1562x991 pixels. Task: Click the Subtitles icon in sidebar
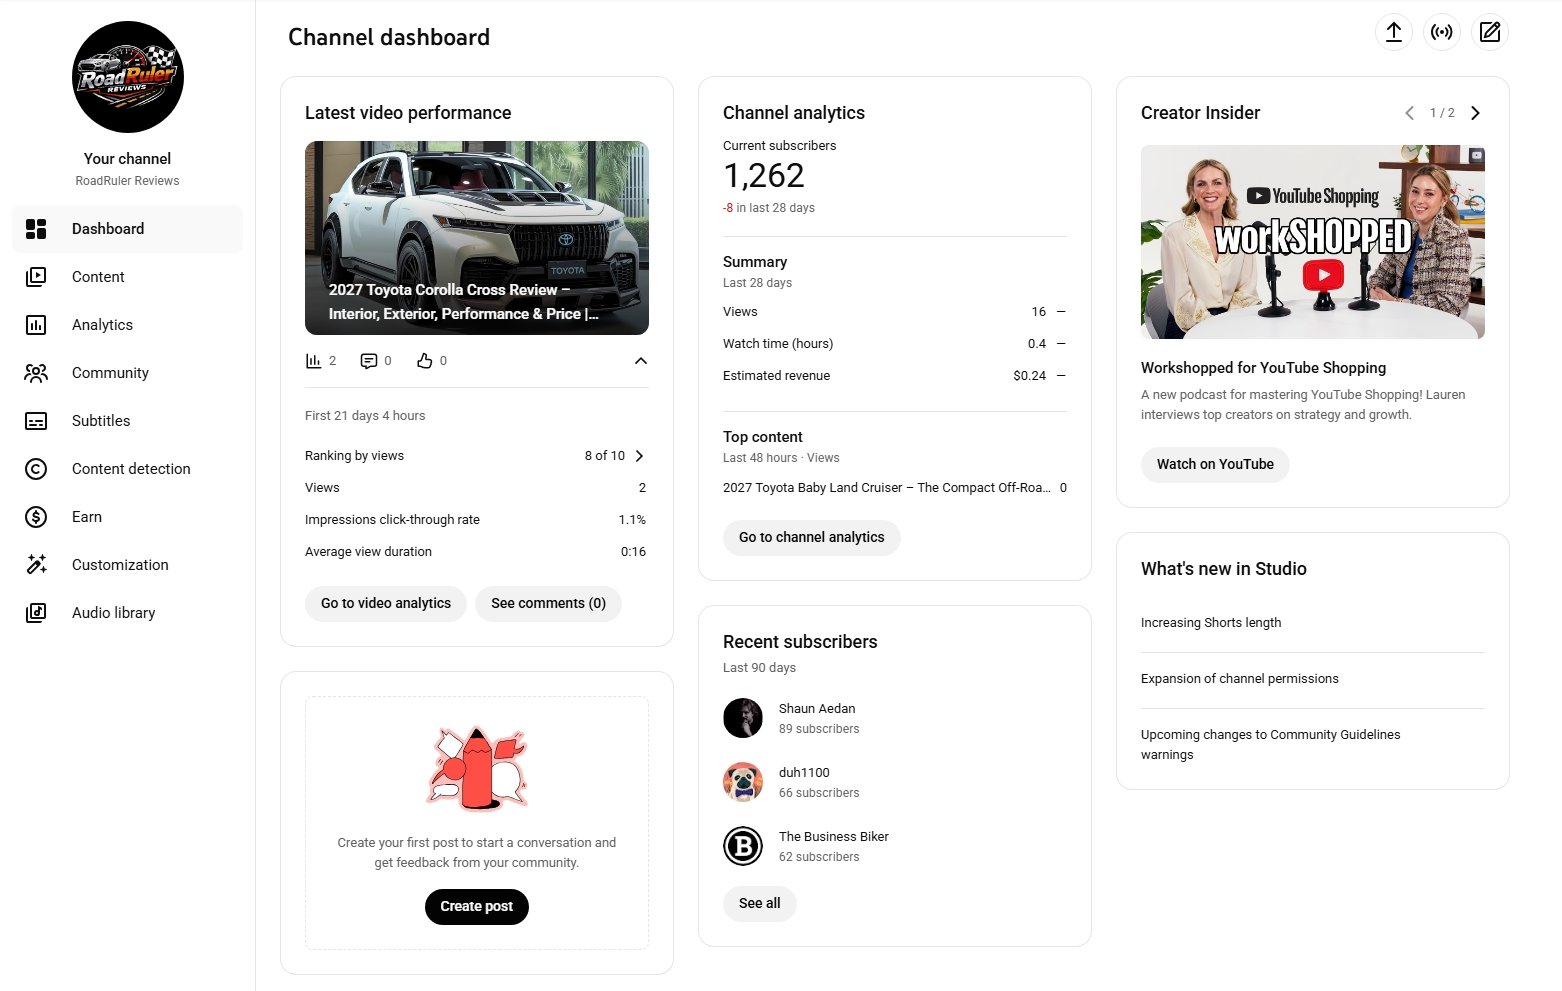point(36,421)
